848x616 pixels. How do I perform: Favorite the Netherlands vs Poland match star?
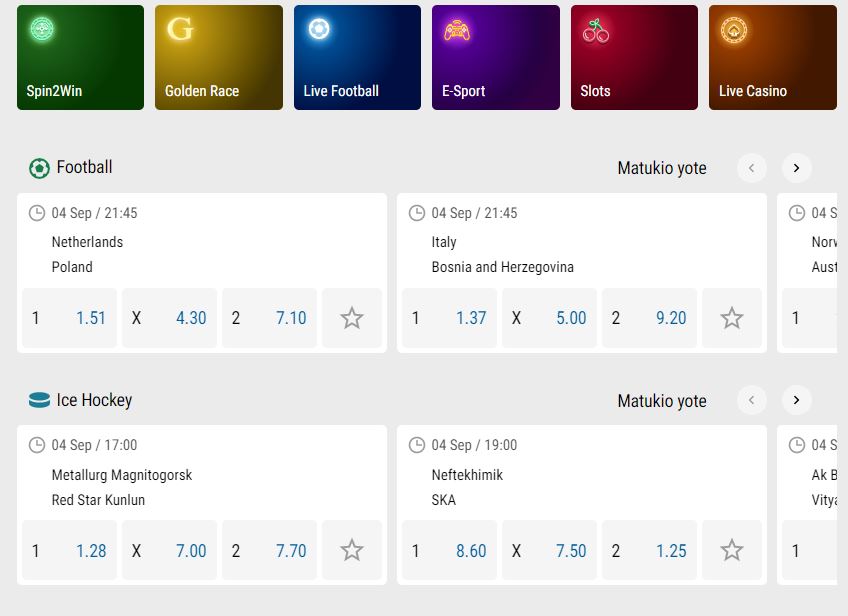[x=352, y=318]
